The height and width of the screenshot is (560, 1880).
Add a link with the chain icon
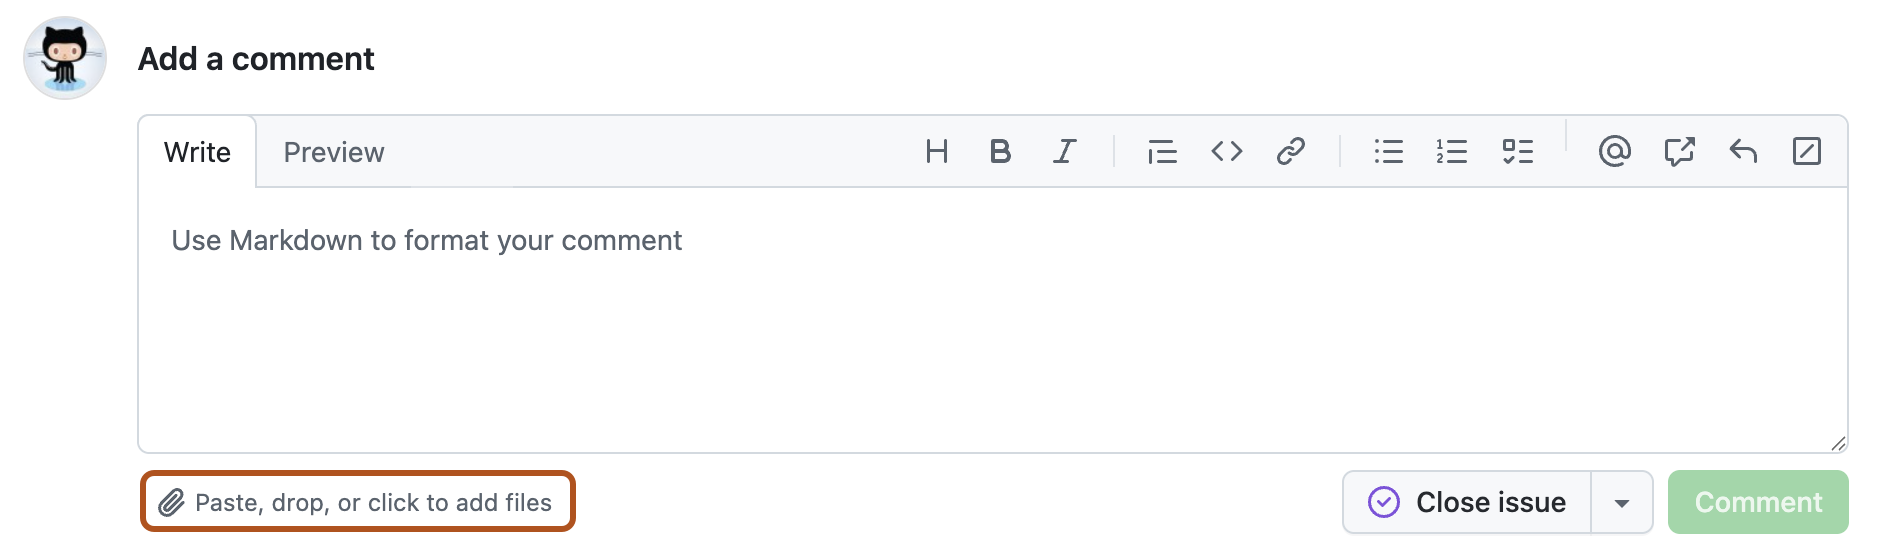pos(1290,152)
